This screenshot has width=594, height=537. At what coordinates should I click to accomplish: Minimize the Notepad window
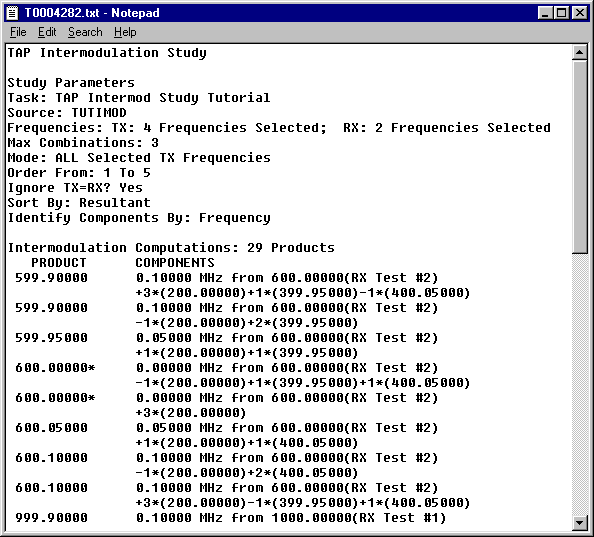click(545, 13)
